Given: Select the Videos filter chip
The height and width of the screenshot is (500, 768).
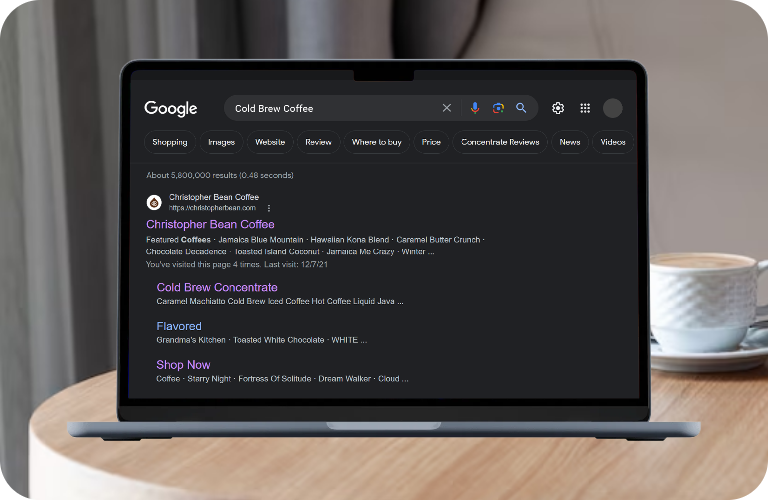Looking at the screenshot, I should (x=613, y=142).
